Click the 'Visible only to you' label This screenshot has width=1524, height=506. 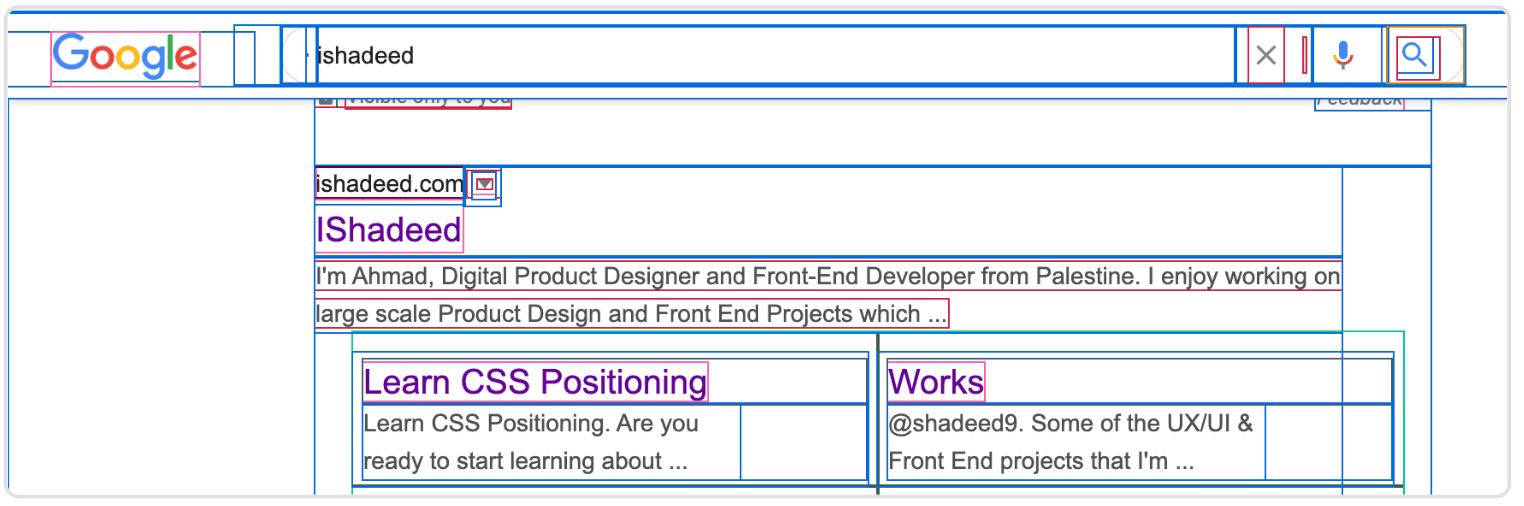point(428,99)
